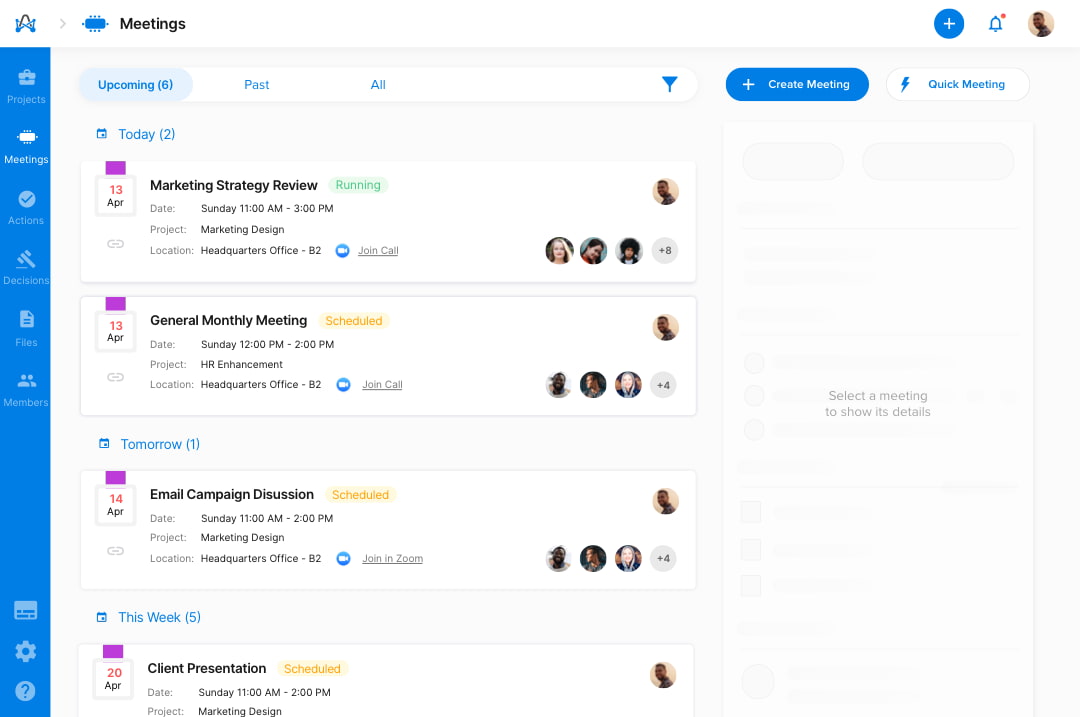Click Zoom icon in Email Campaign Disussion

[343, 559]
